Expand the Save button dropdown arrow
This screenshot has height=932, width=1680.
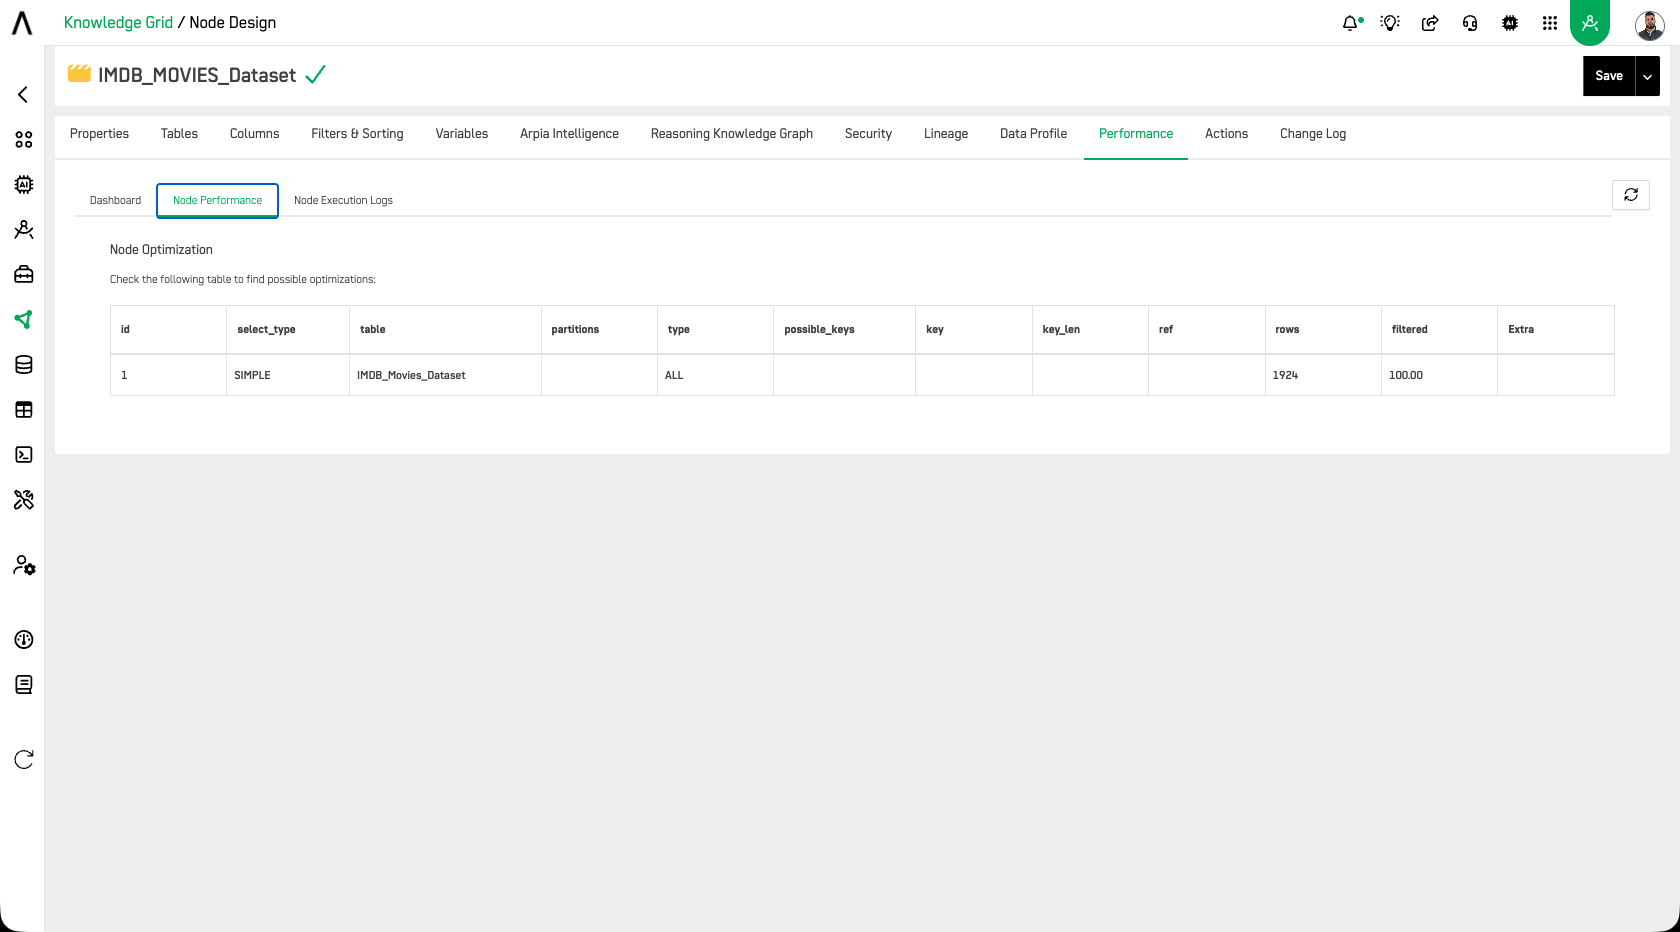(1647, 76)
